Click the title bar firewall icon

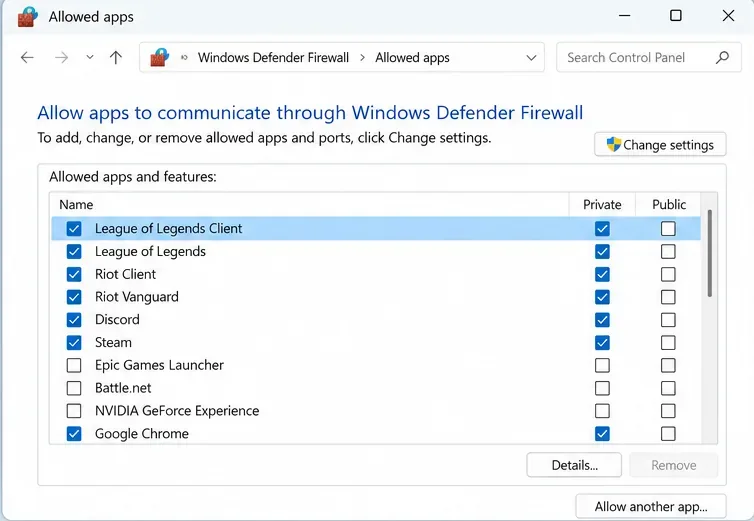pos(27,17)
